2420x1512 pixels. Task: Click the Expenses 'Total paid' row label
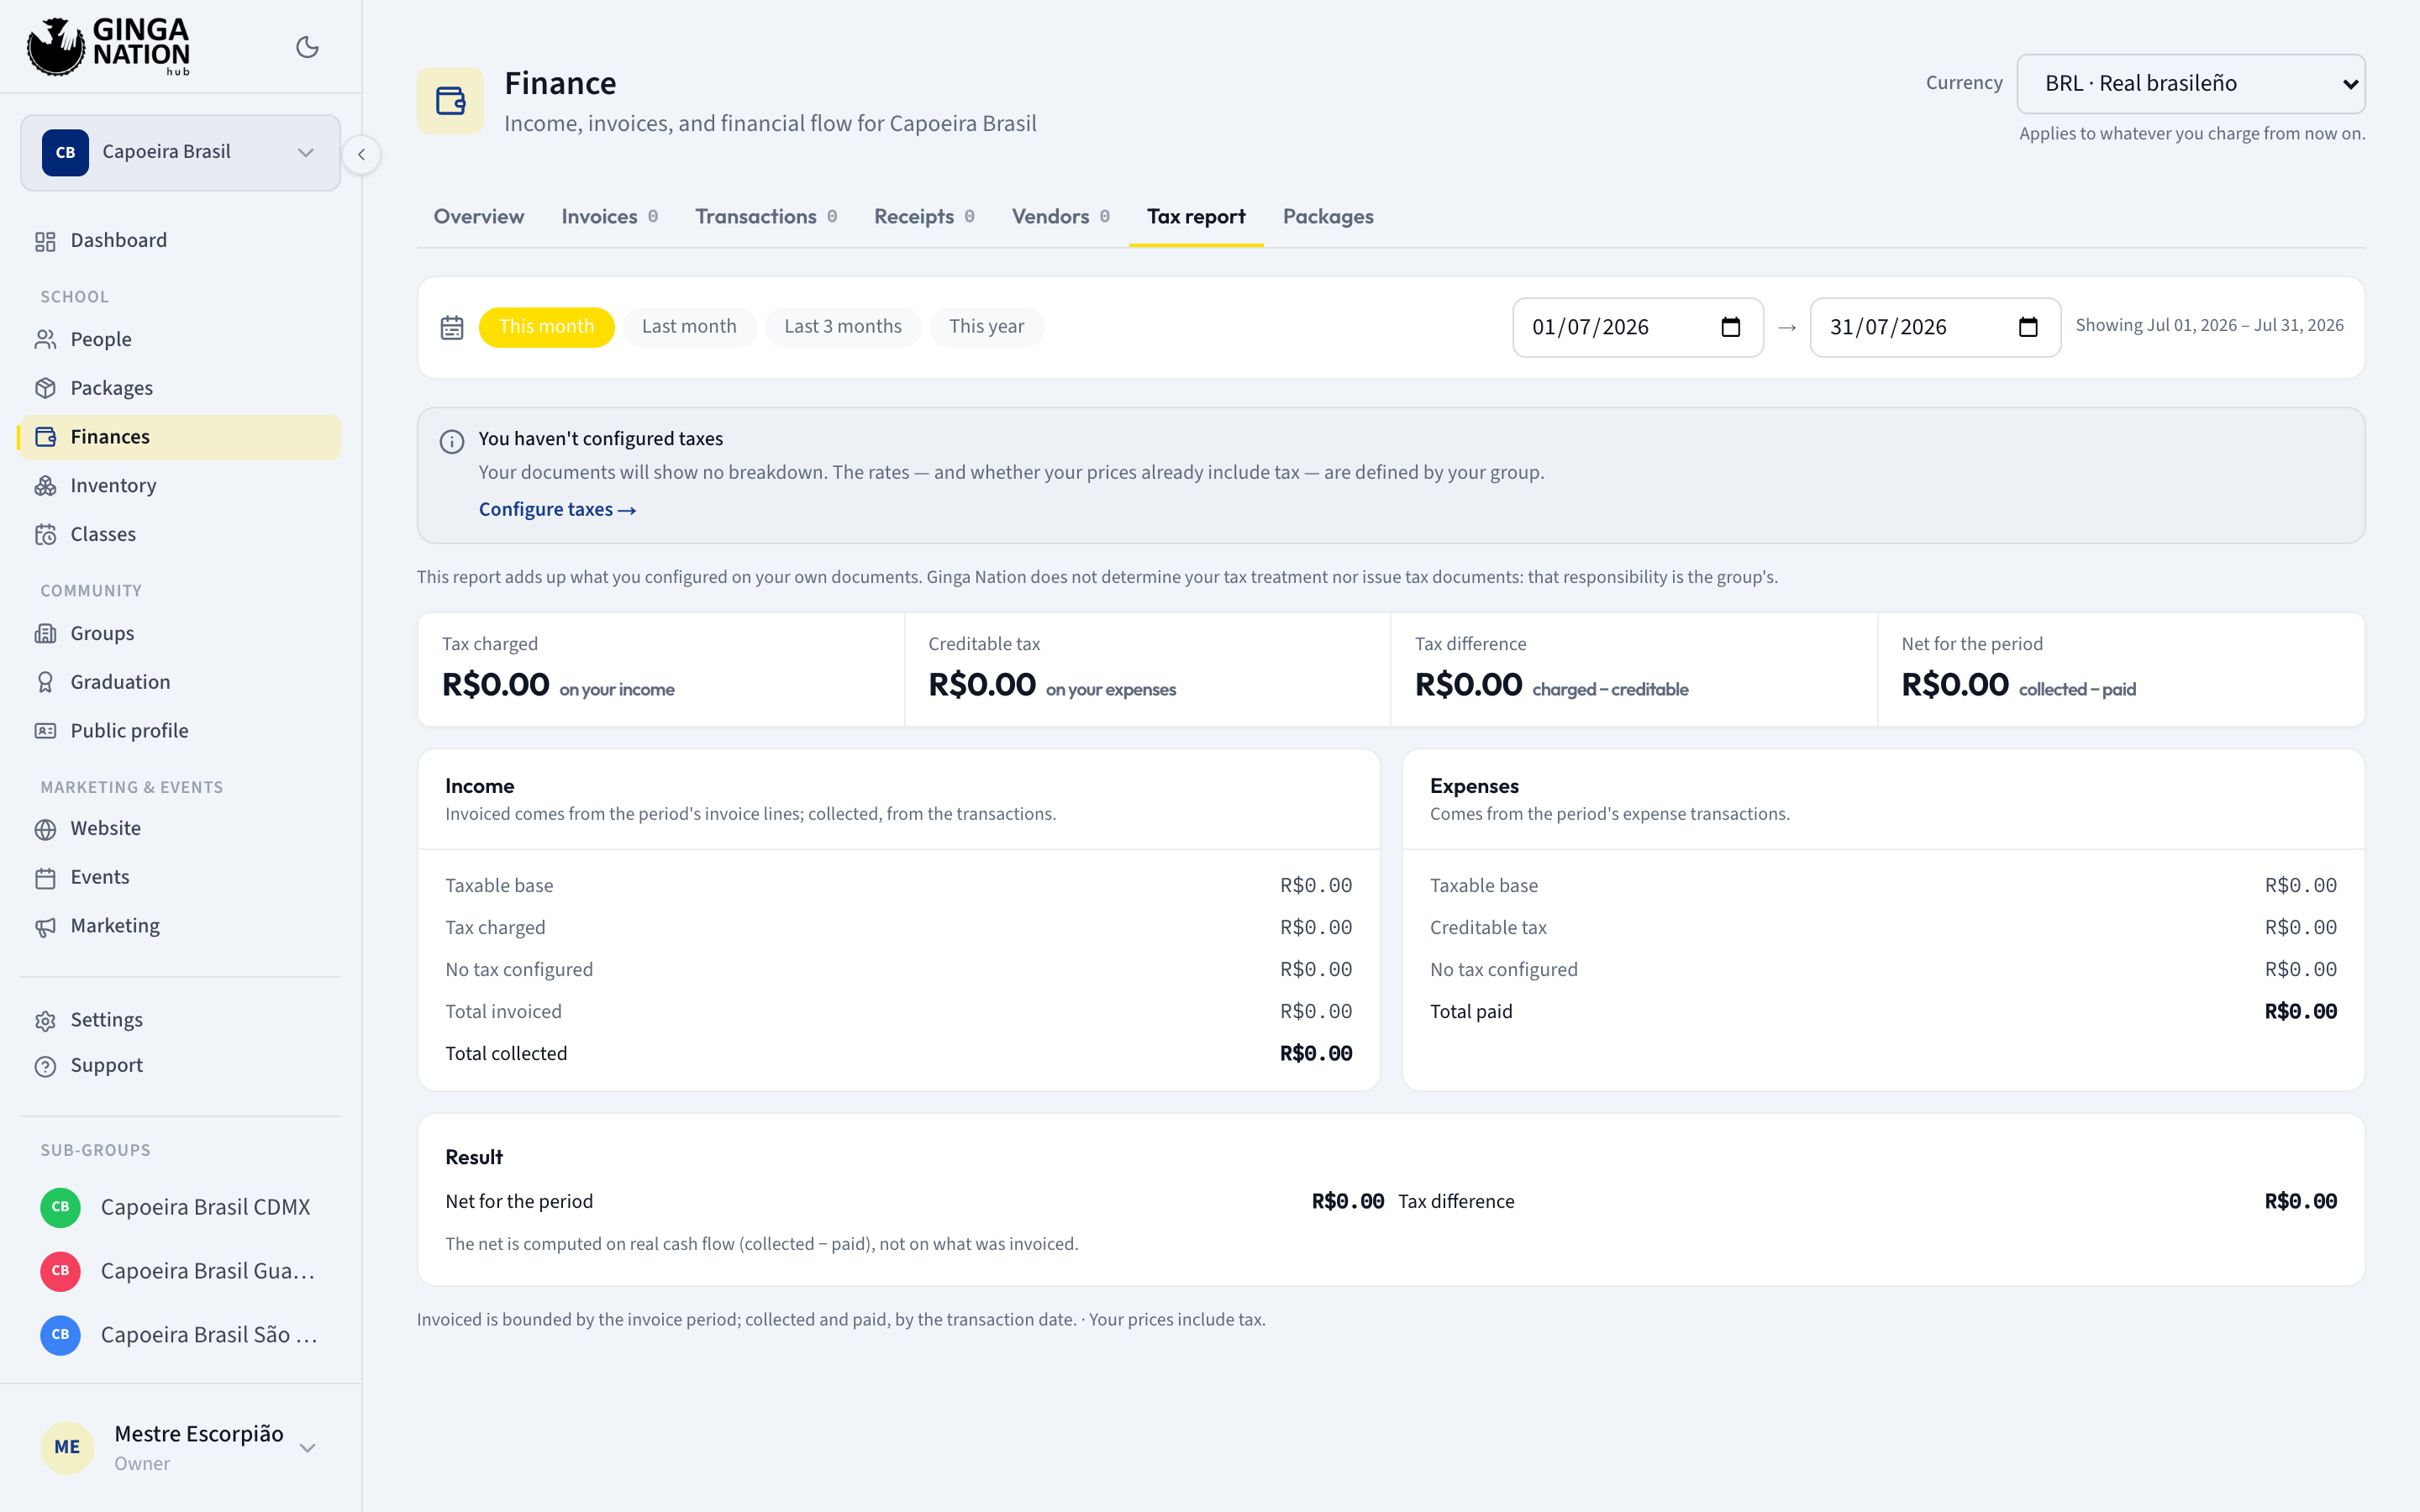1471,1011
